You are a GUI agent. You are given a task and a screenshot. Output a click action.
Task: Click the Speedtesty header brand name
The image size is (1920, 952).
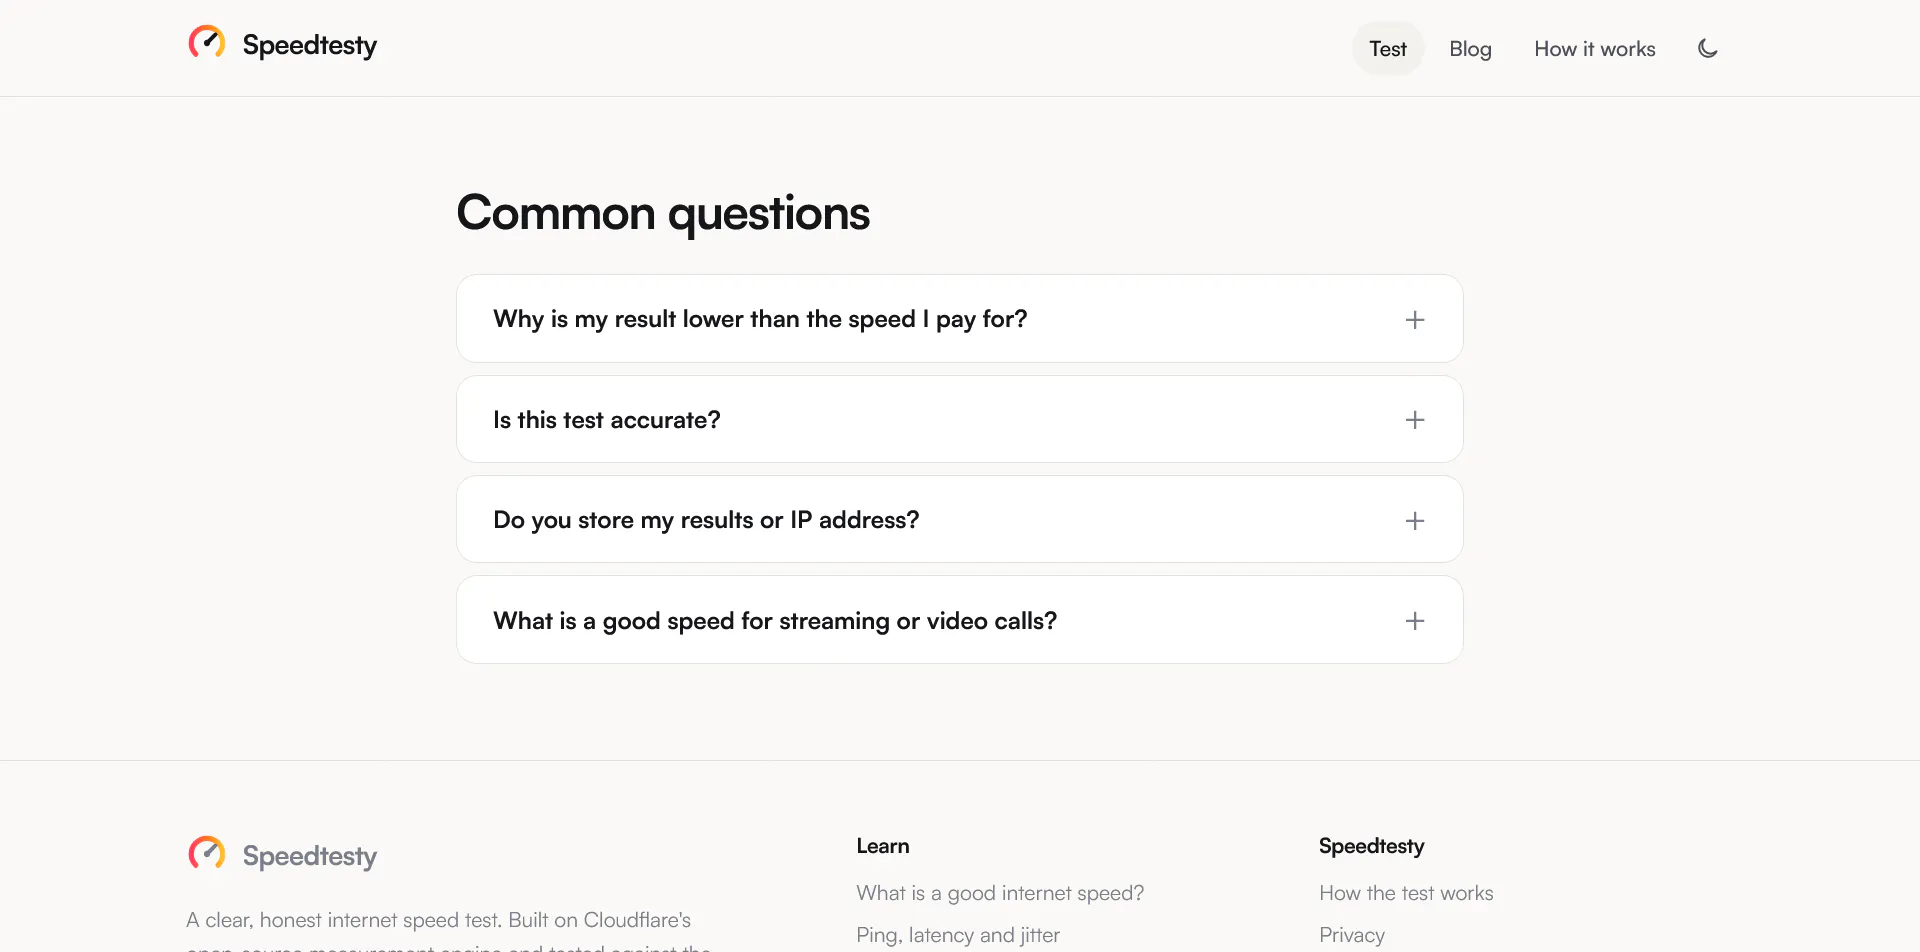pos(310,45)
